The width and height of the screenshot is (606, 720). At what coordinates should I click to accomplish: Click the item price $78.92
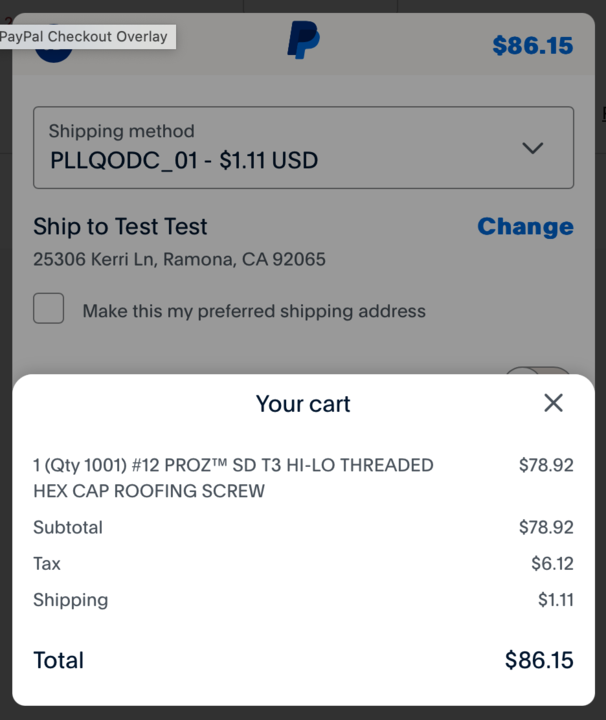pos(546,465)
